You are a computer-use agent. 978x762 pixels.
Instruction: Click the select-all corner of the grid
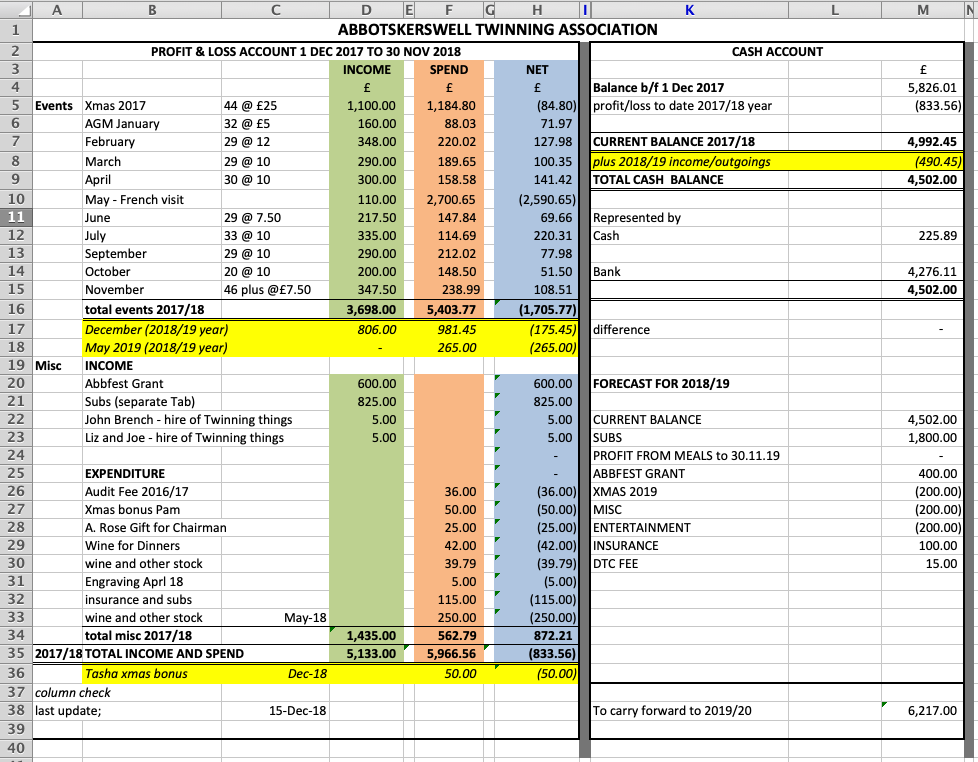pos(15,9)
